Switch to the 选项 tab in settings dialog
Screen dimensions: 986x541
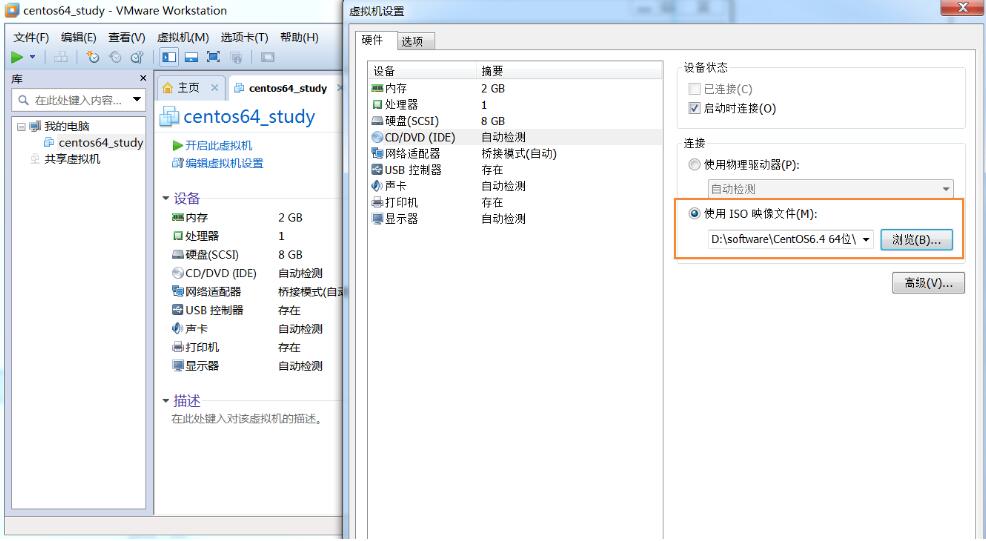coord(413,42)
